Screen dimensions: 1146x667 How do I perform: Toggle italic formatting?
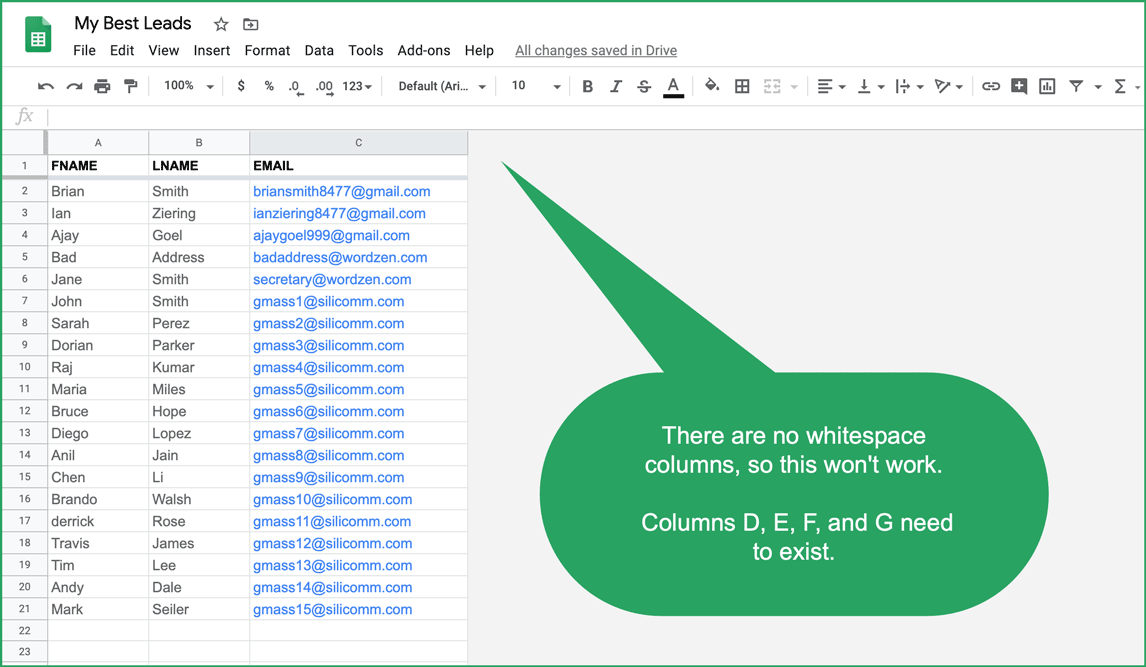[616, 87]
